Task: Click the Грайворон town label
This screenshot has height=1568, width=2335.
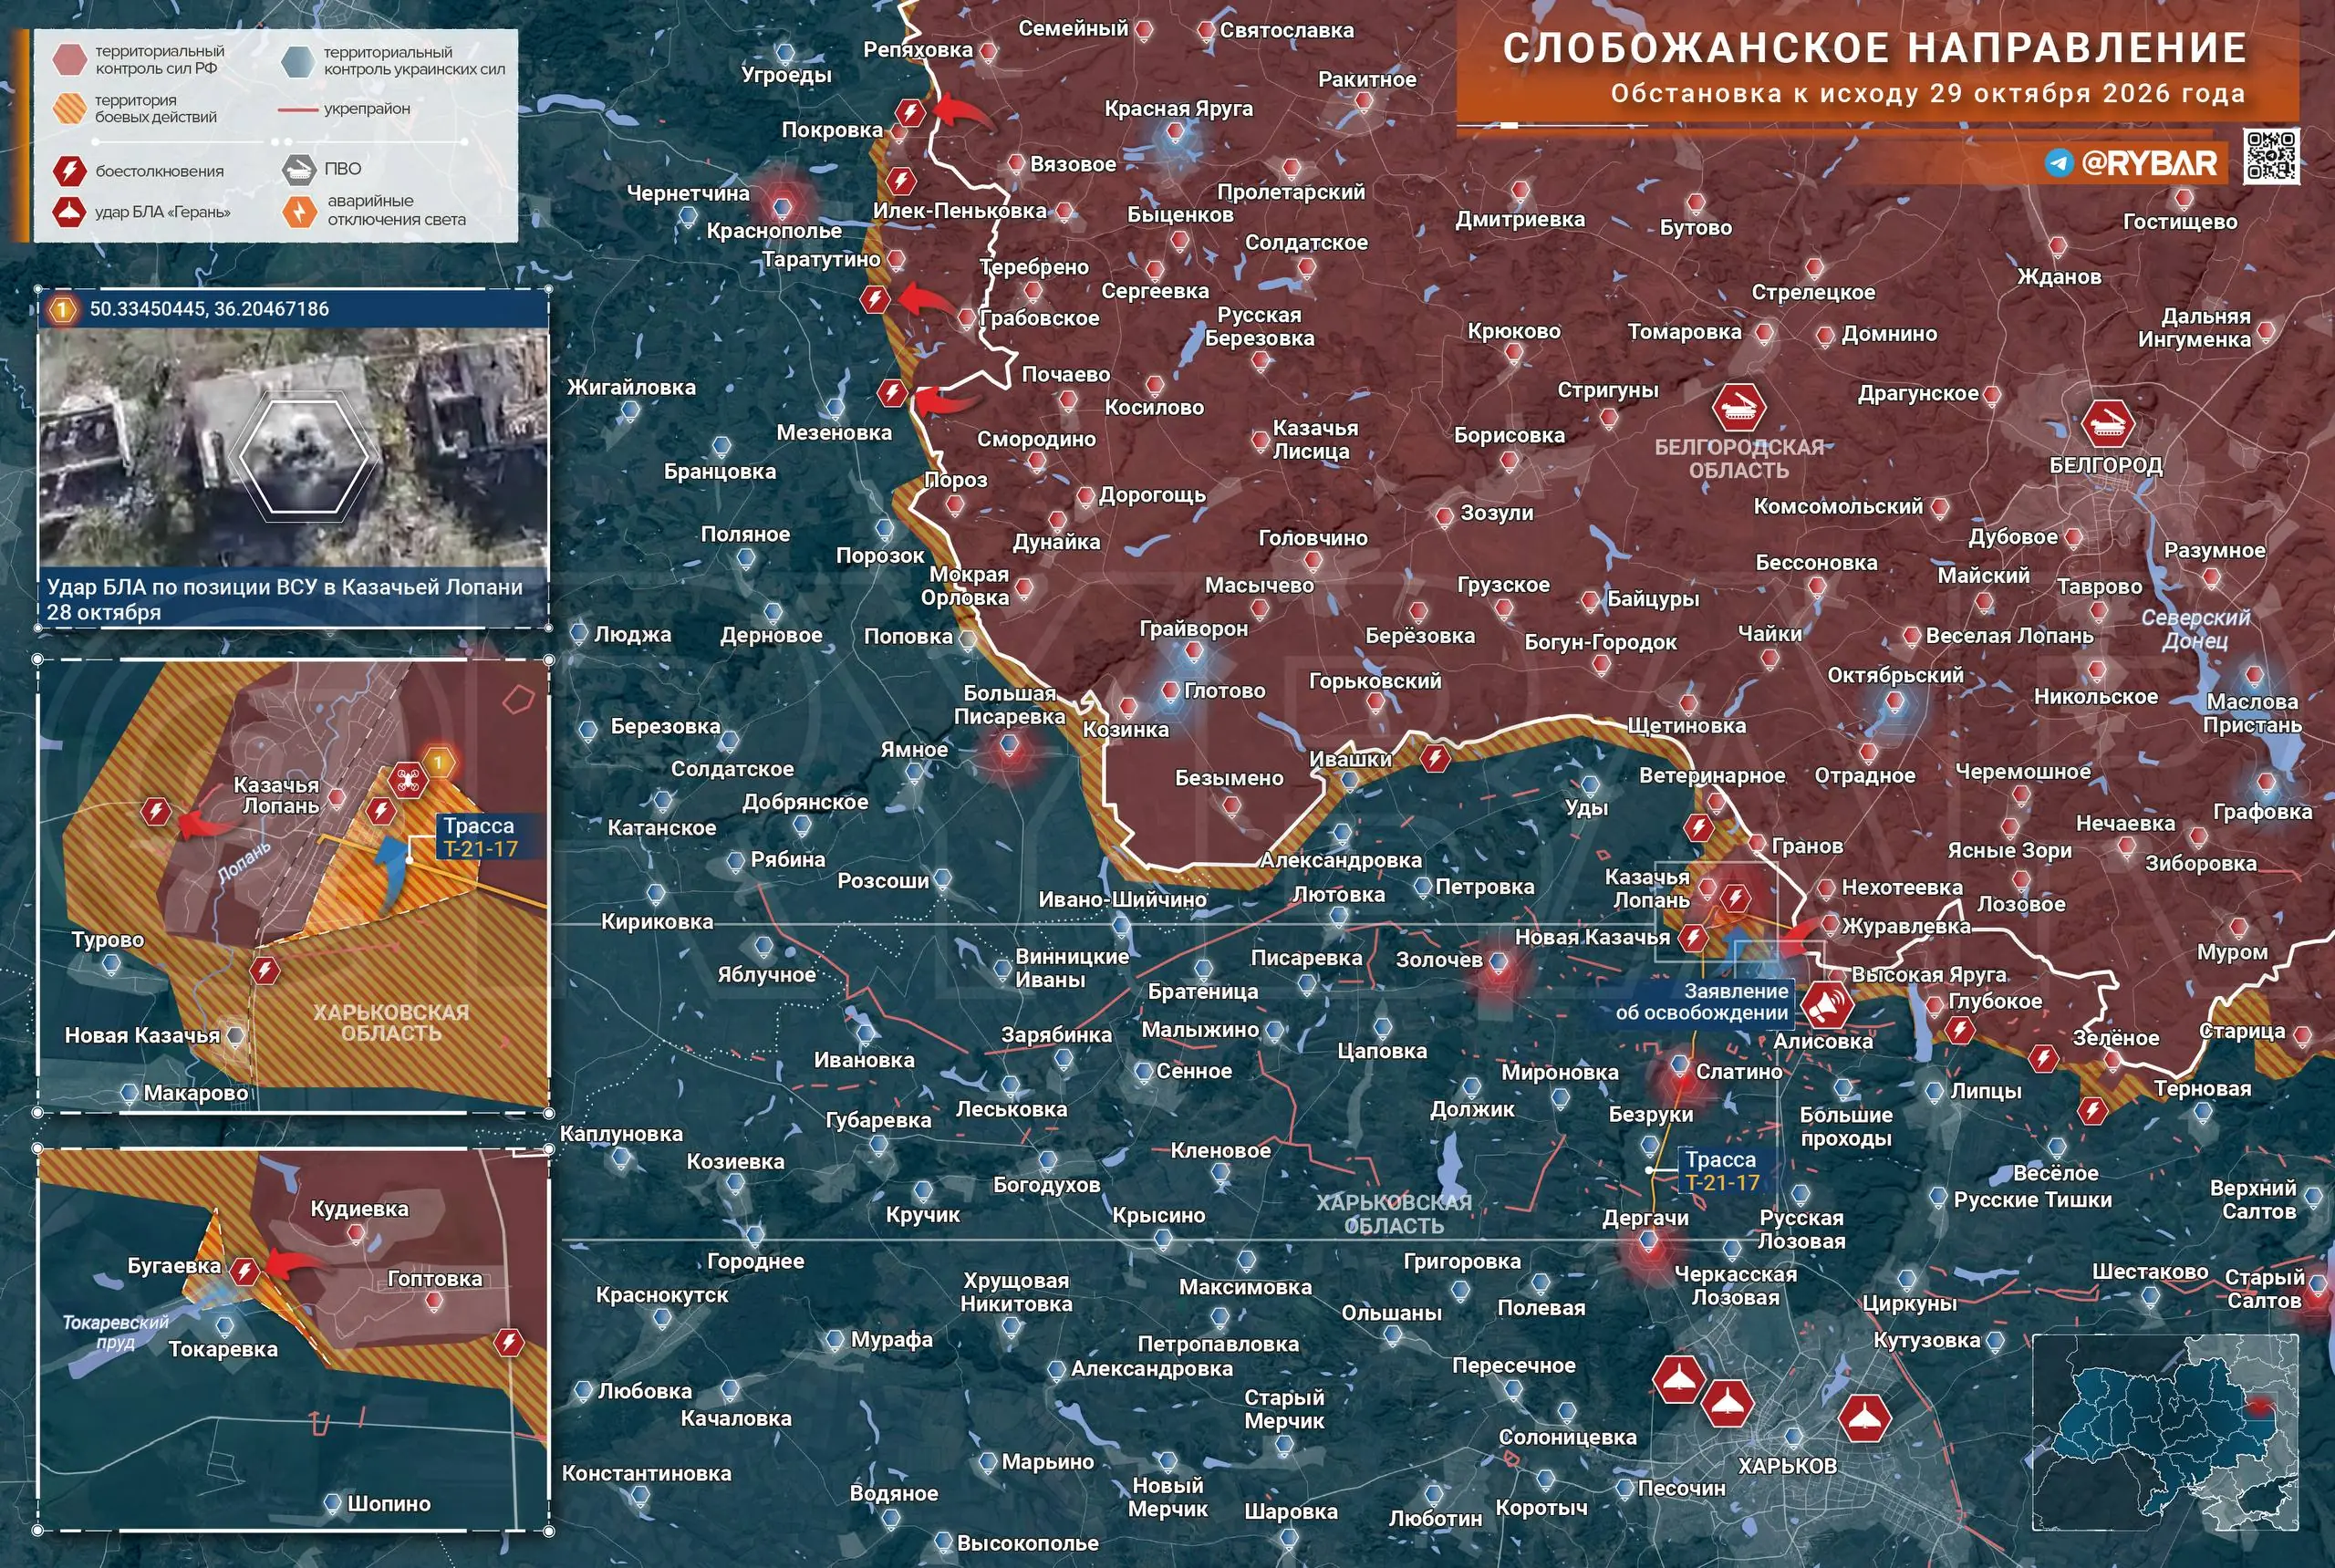Action: 1194,629
